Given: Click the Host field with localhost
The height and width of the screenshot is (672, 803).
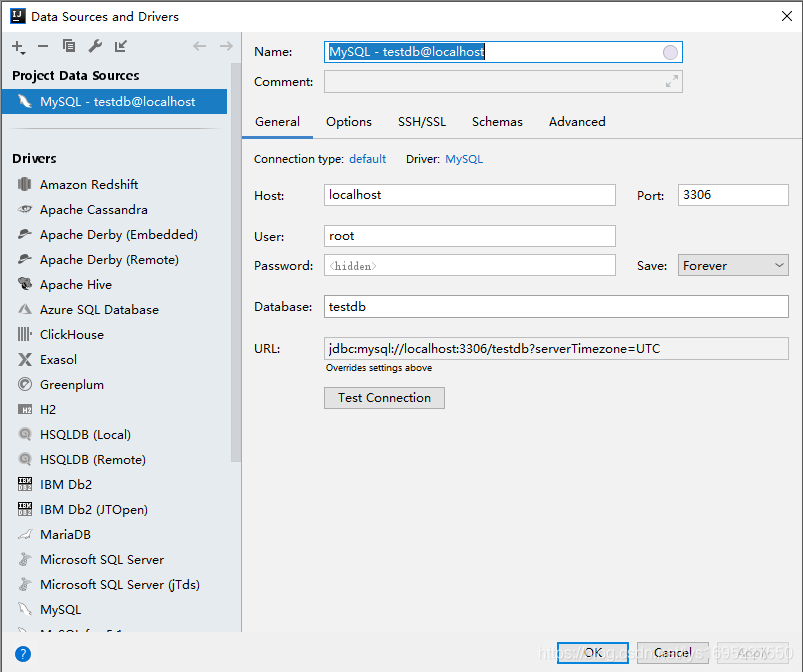Looking at the screenshot, I should pyautogui.click(x=470, y=195).
